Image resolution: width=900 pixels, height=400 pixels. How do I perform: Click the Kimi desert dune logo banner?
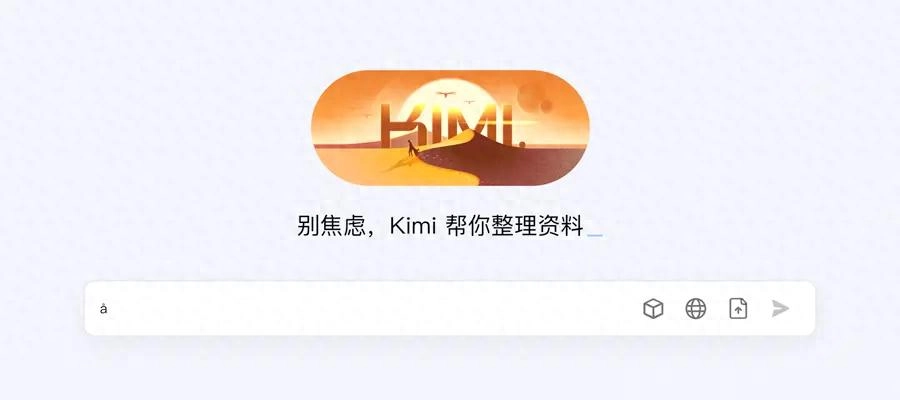(450, 128)
